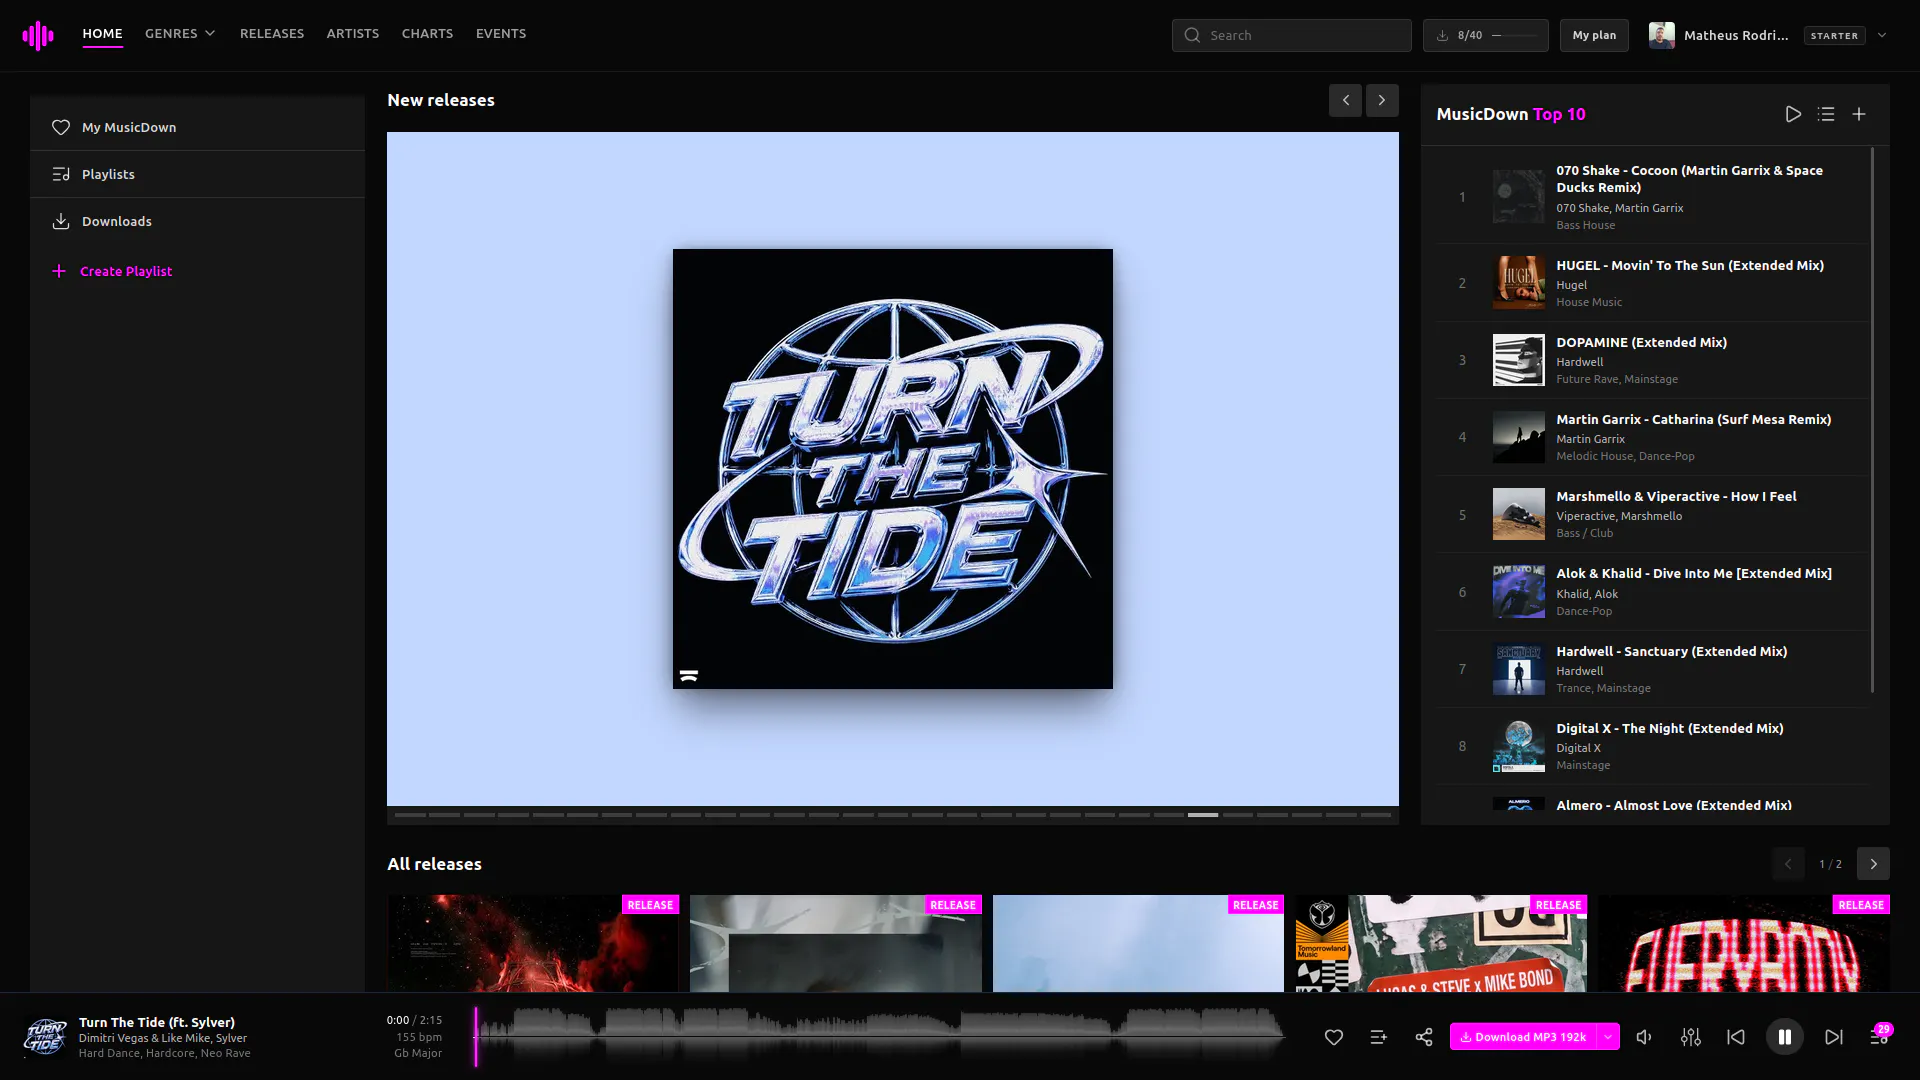
Task: Open the queue with 29 badge
Action: tap(1880, 1036)
